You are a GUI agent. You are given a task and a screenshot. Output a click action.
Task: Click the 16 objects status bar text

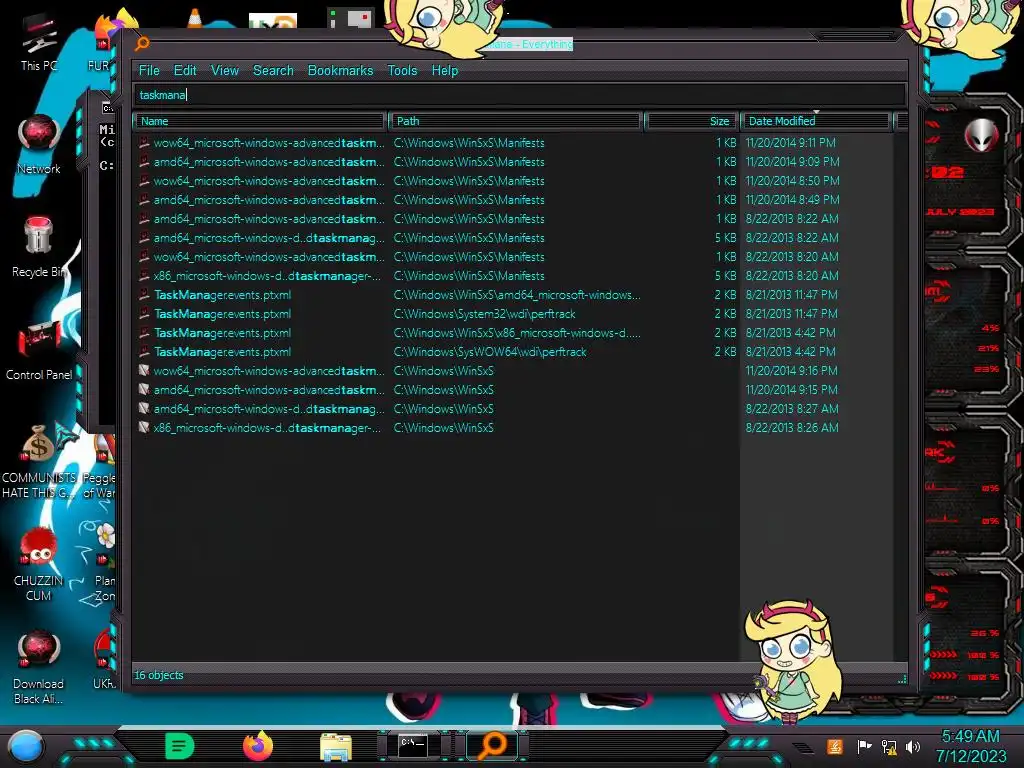[159, 675]
